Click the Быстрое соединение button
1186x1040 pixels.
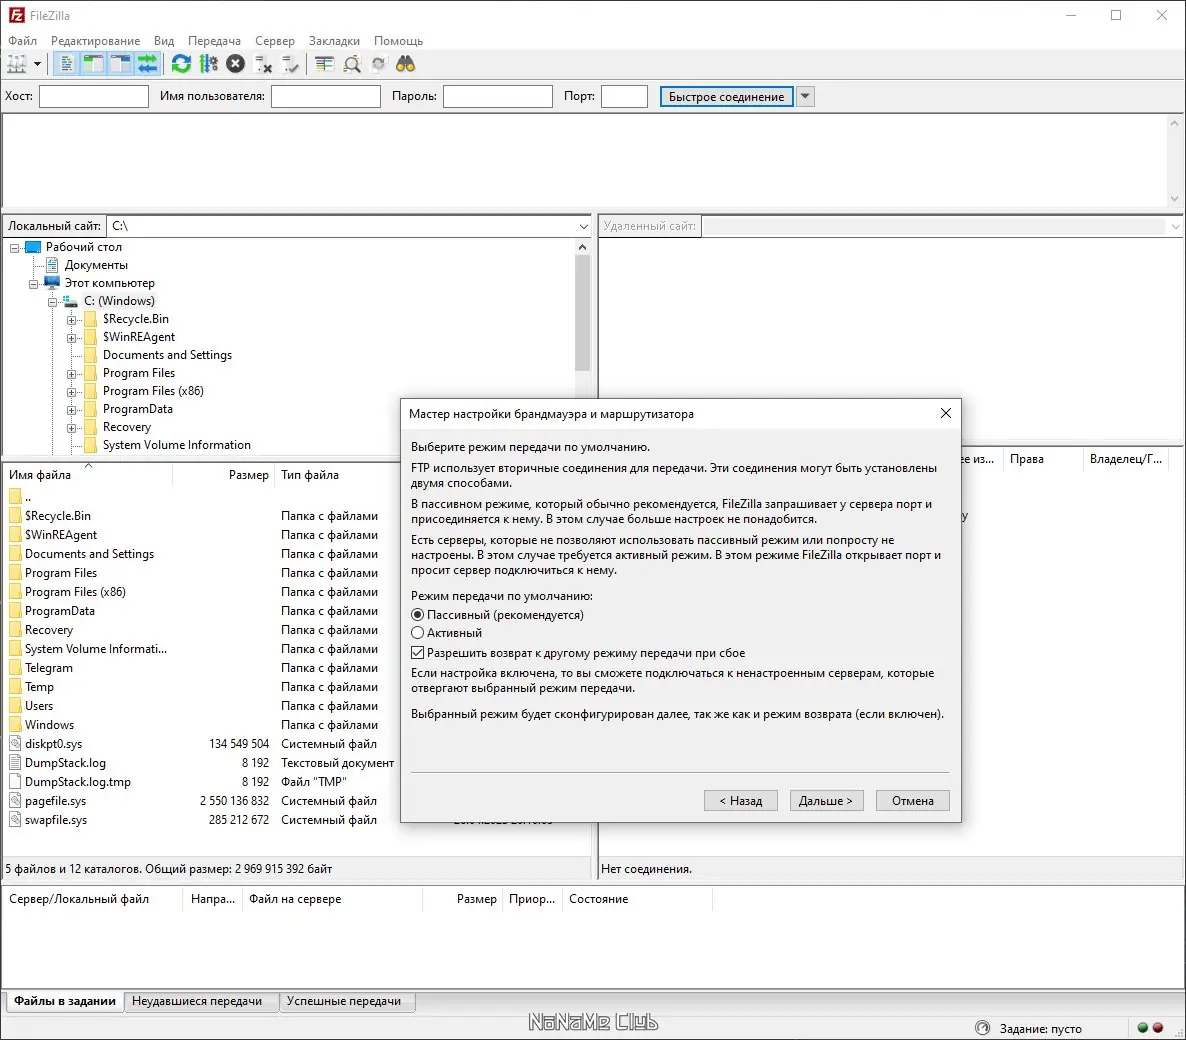pyautogui.click(x=727, y=96)
